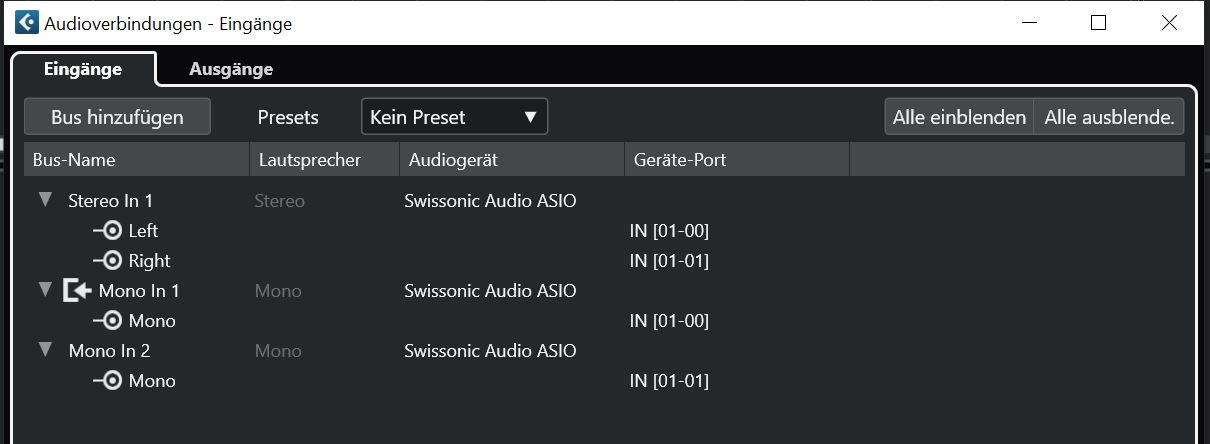The height and width of the screenshot is (444, 1210).
Task: Click the input routing icon on Mono In 1
Action: pos(76,291)
